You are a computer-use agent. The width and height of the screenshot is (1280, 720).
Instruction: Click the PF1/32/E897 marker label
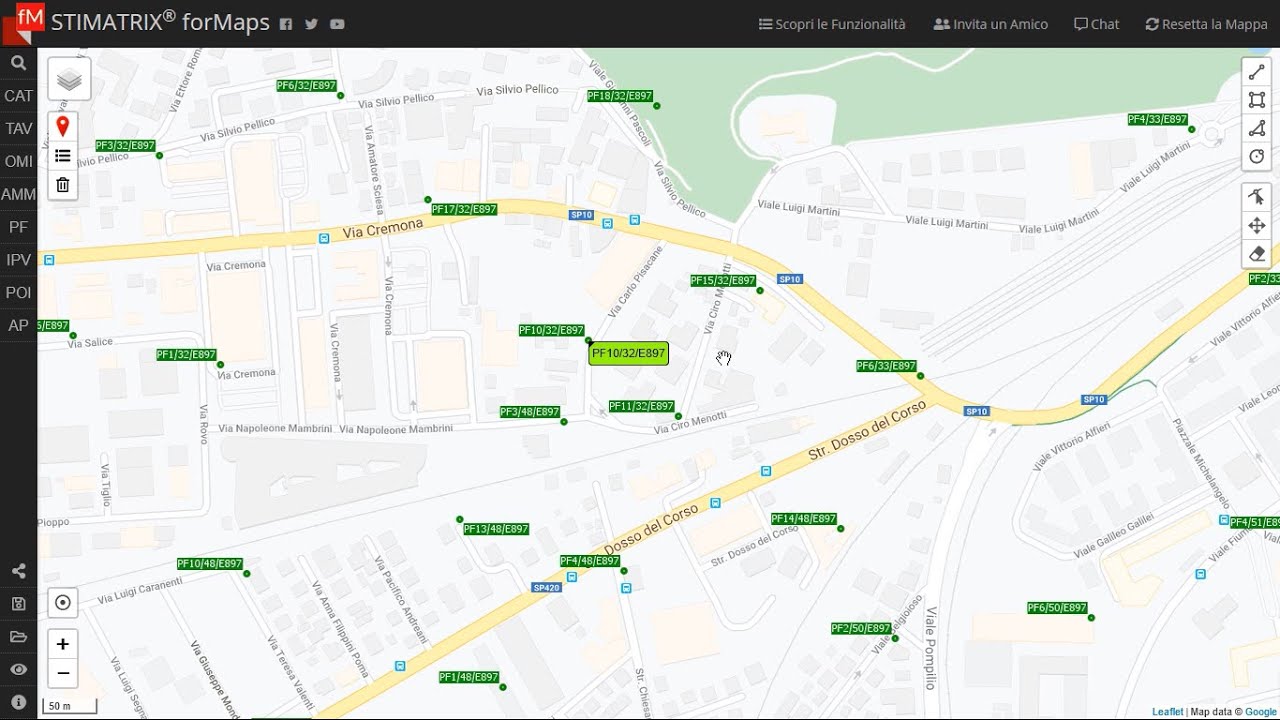[187, 355]
